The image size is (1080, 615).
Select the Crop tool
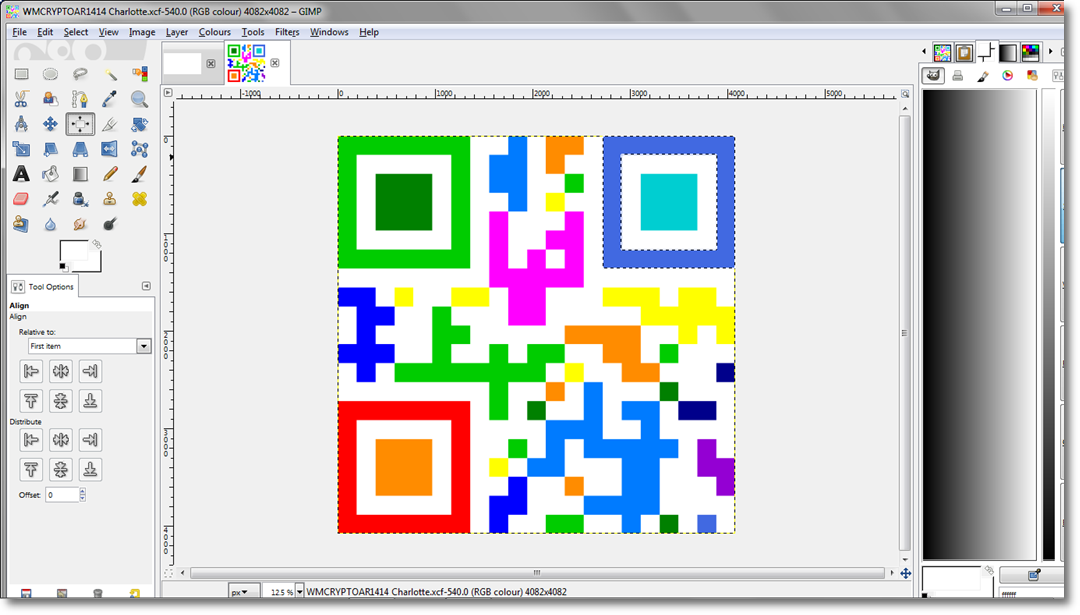[x=110, y=124]
